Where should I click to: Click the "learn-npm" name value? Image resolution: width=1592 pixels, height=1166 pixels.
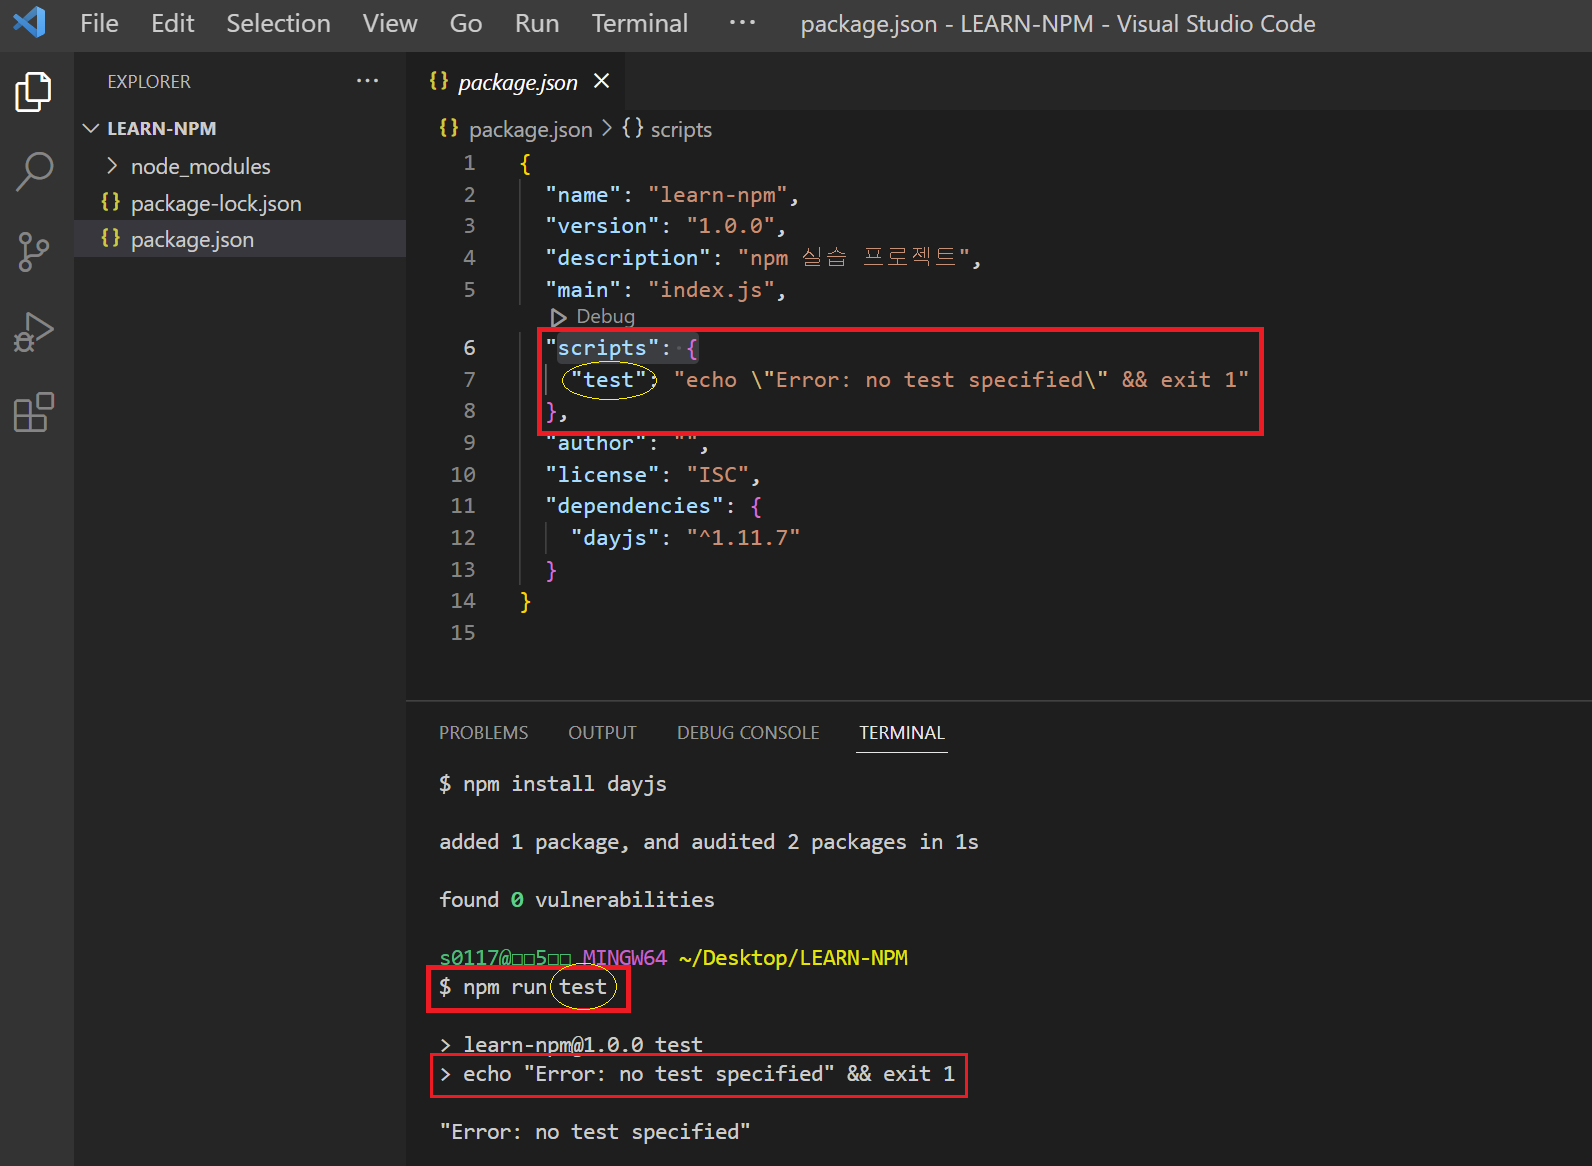pos(717,194)
